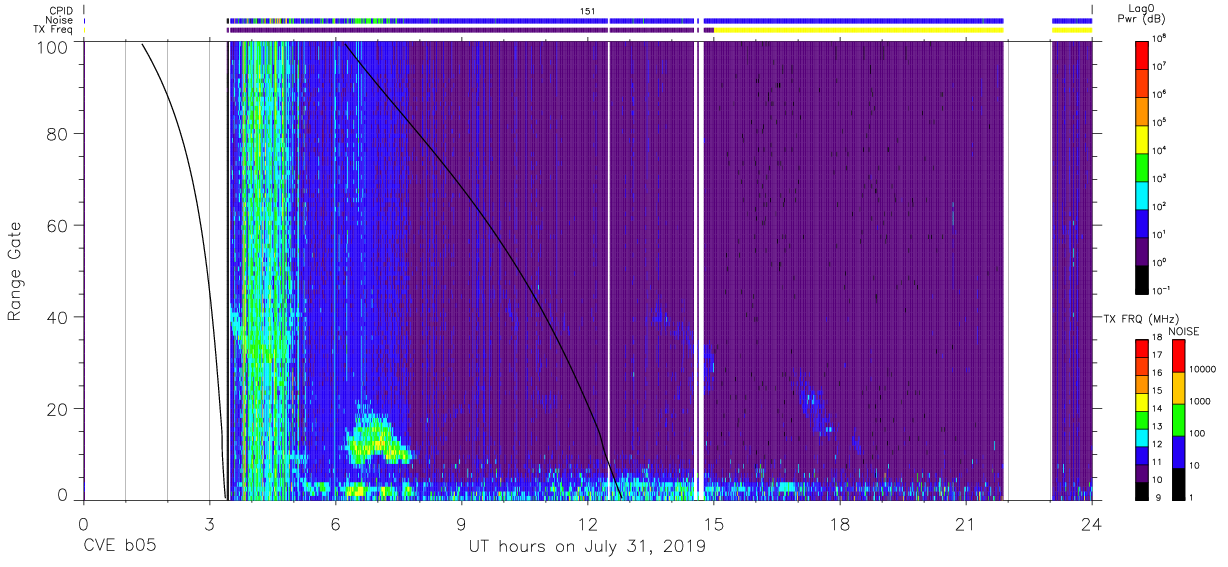Click the y-axis tick label '40'

(58, 317)
